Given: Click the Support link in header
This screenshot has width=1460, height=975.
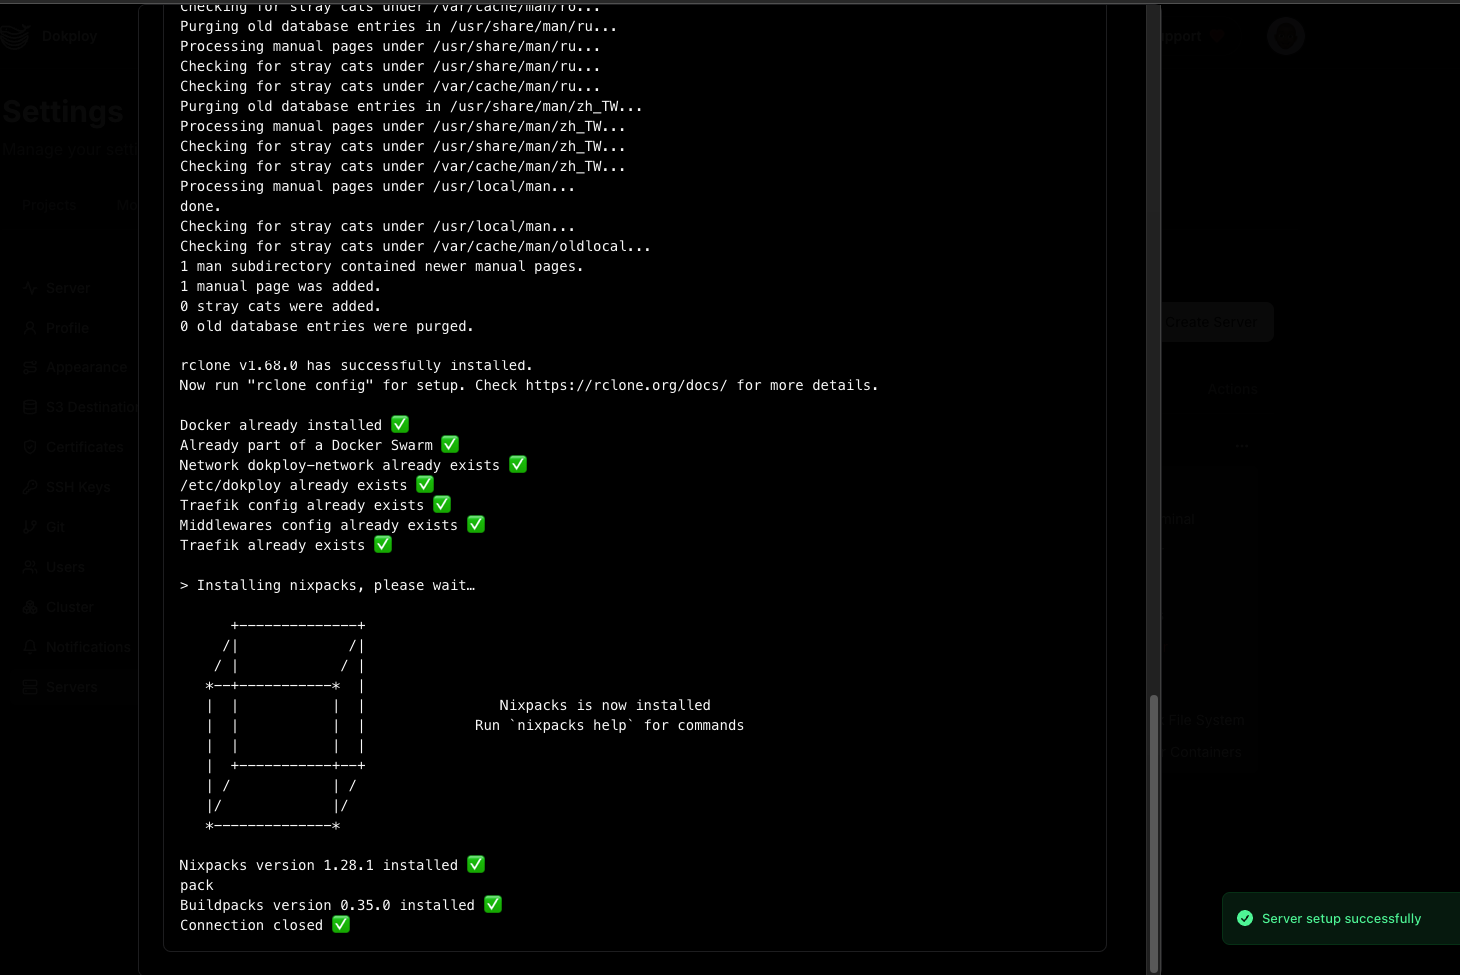Looking at the screenshot, I should [1182, 36].
